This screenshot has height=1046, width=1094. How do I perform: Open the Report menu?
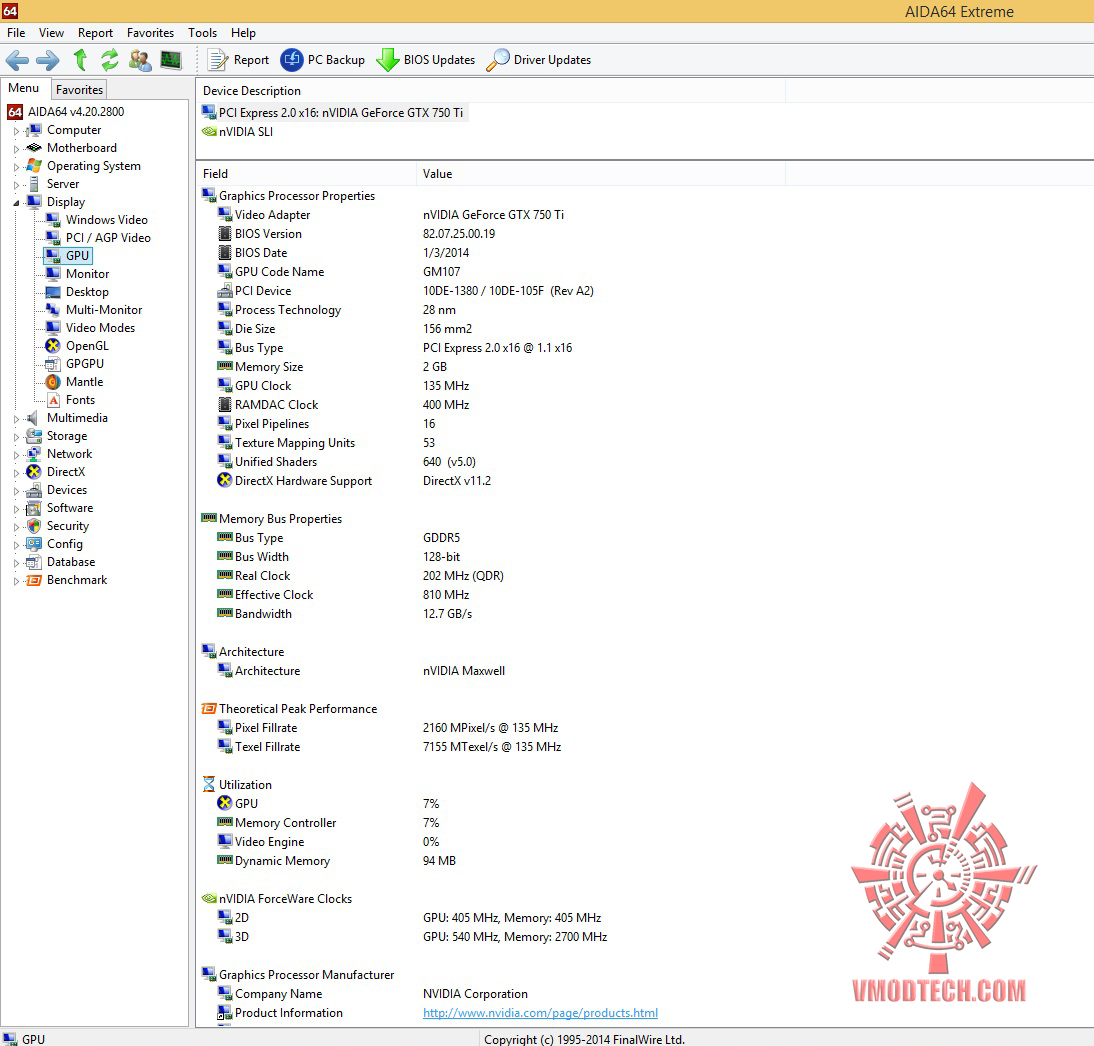coord(95,33)
